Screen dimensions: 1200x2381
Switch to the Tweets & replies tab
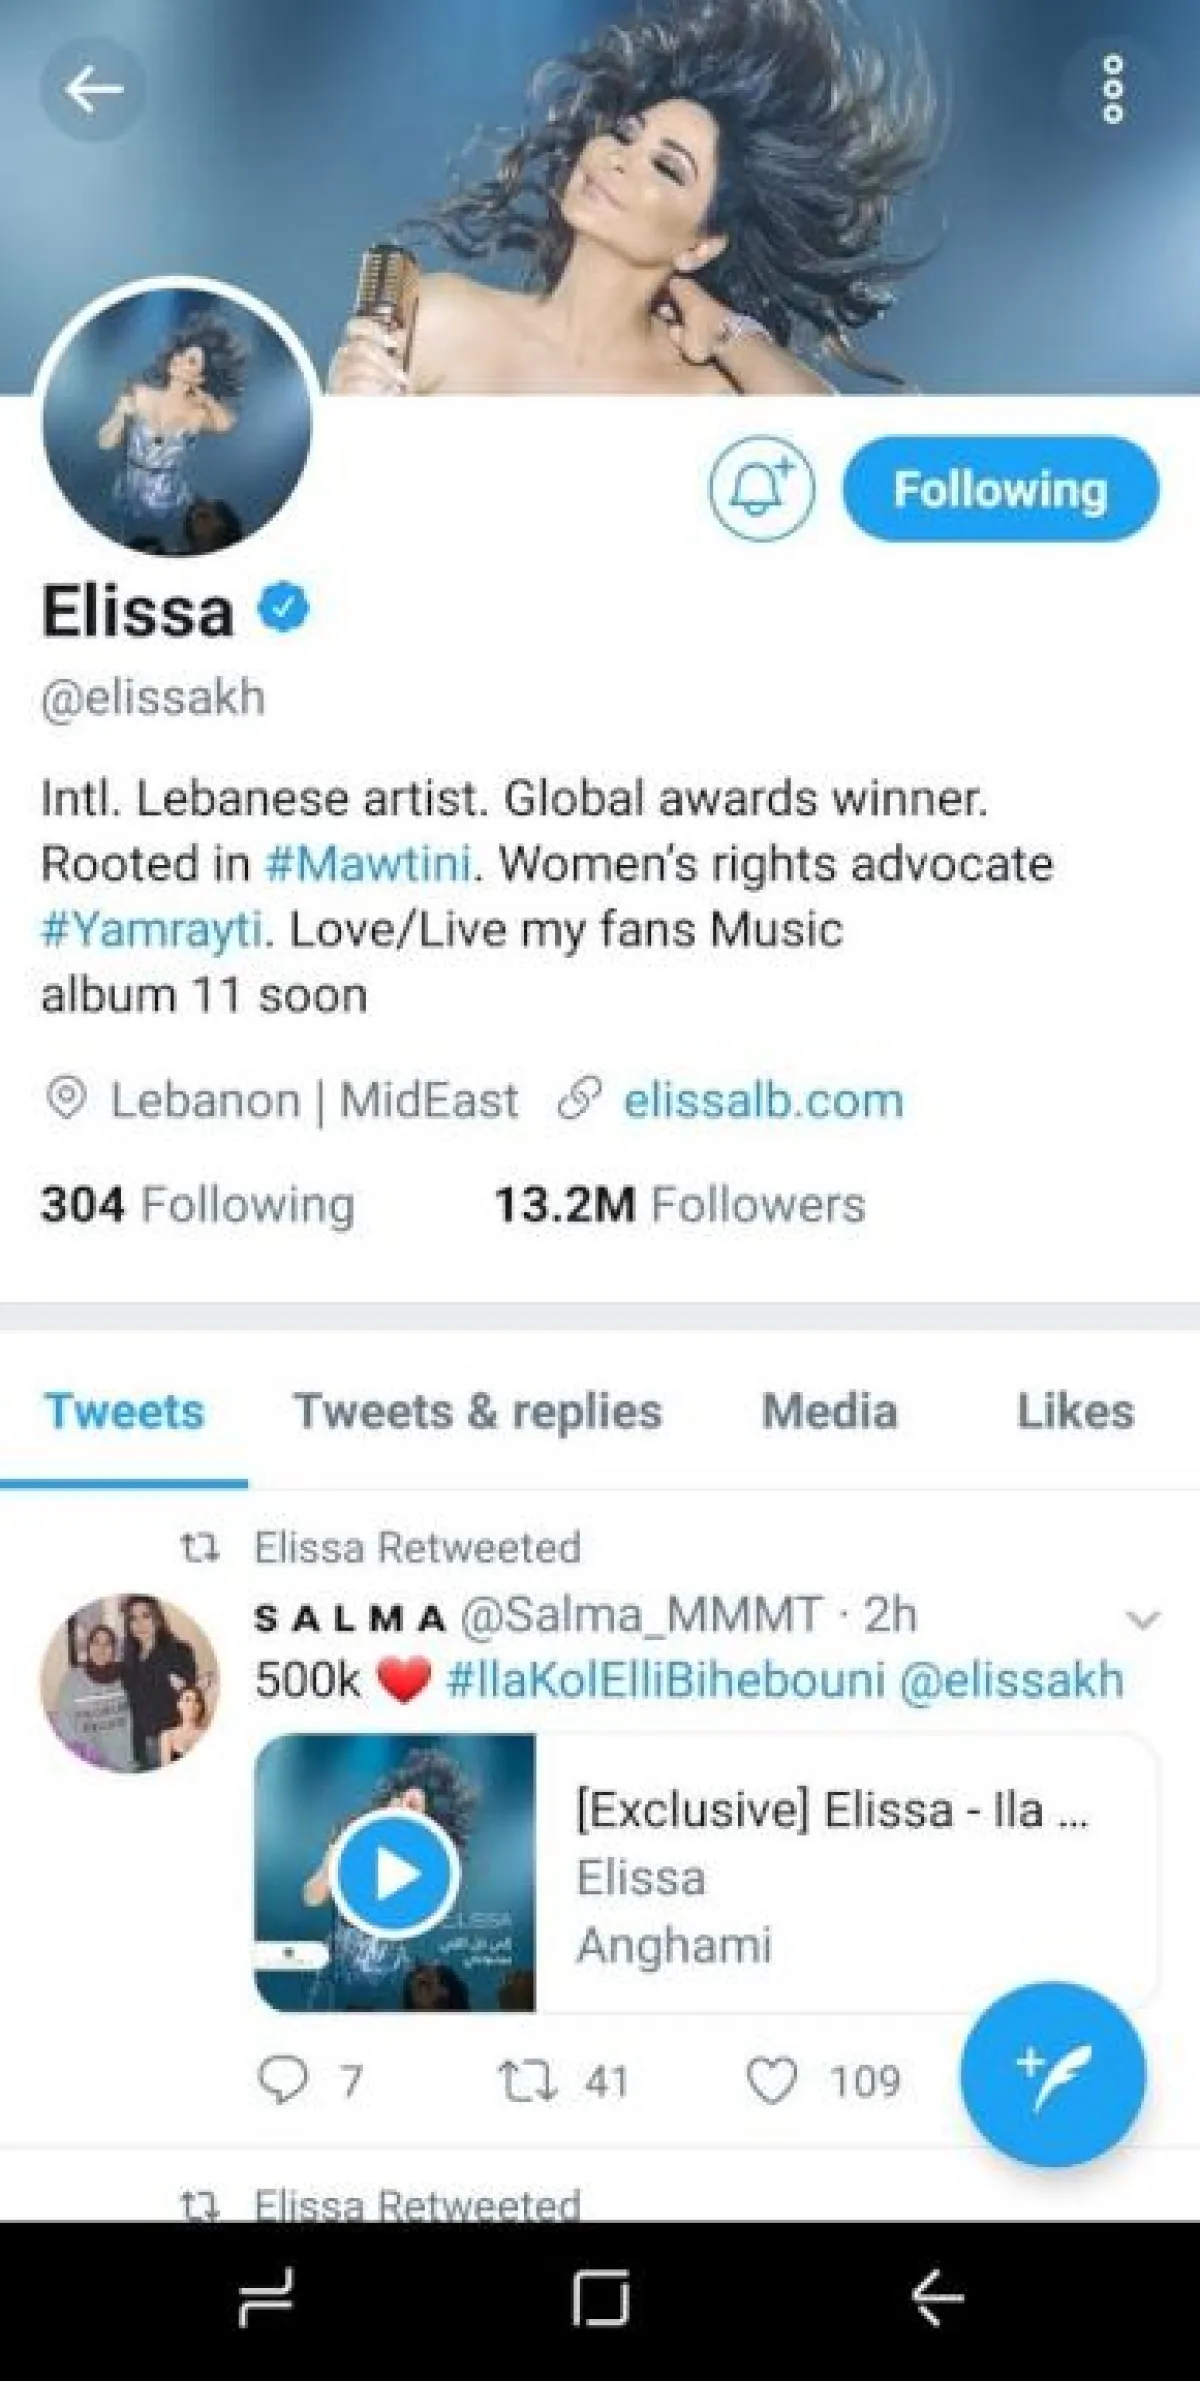pyautogui.click(x=477, y=1411)
